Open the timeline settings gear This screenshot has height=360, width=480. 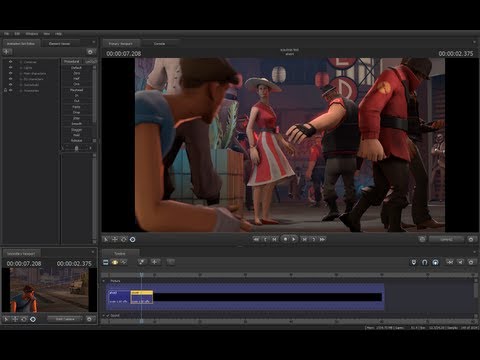[471, 262]
